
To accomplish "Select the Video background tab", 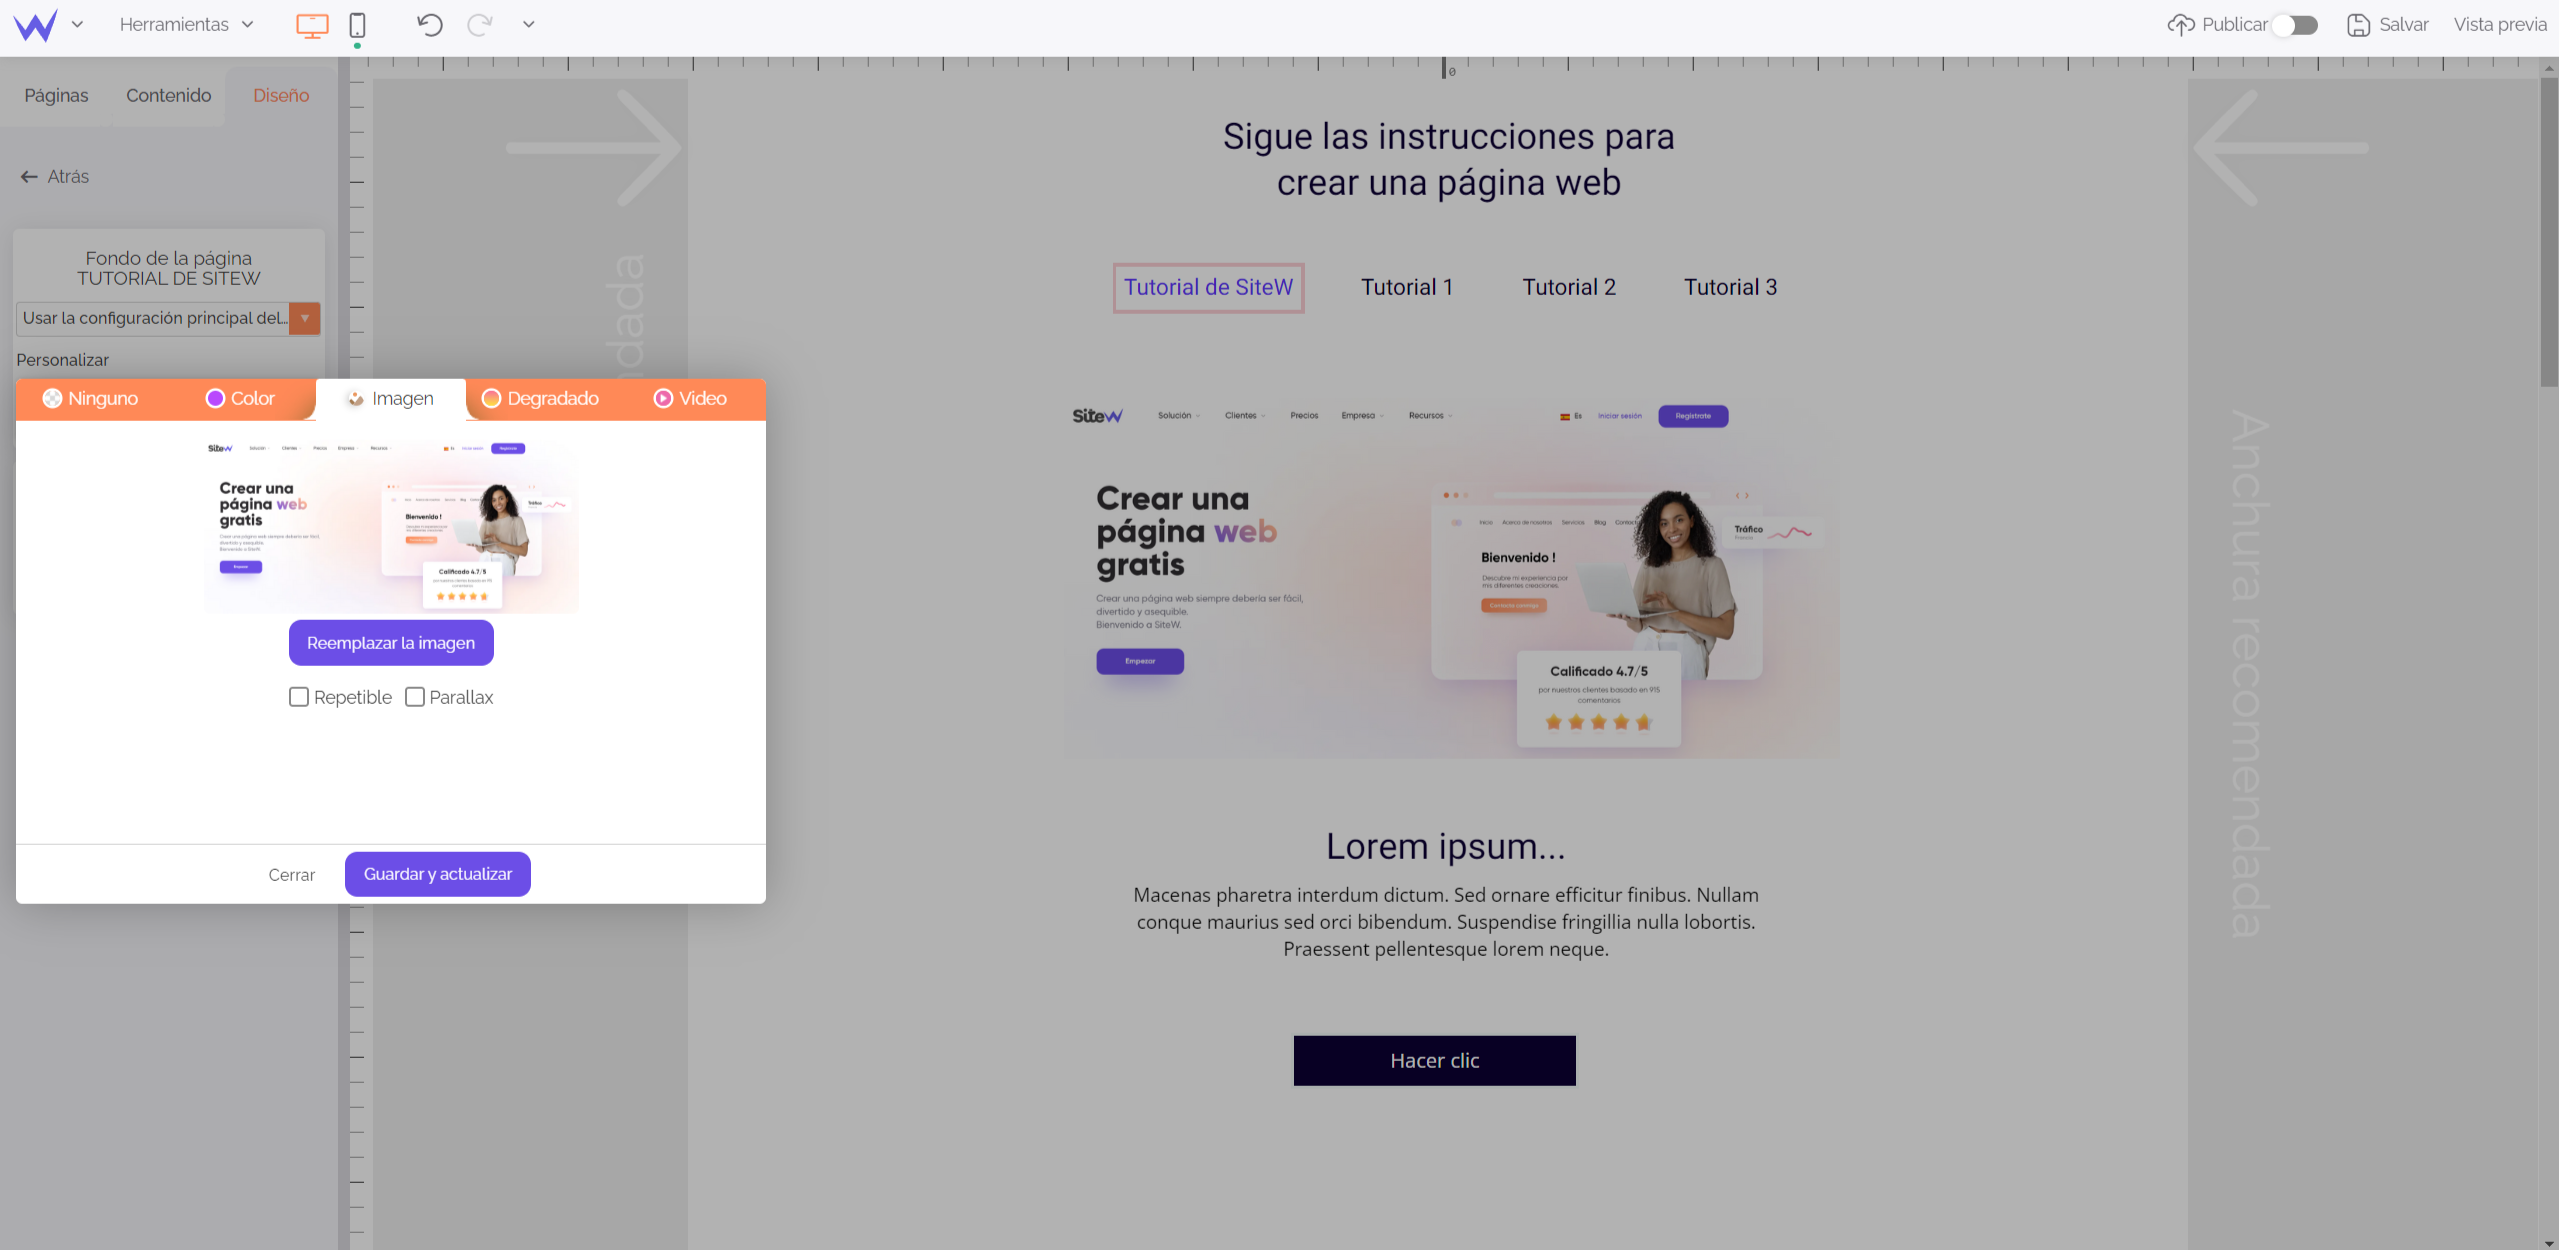I will point(690,398).
